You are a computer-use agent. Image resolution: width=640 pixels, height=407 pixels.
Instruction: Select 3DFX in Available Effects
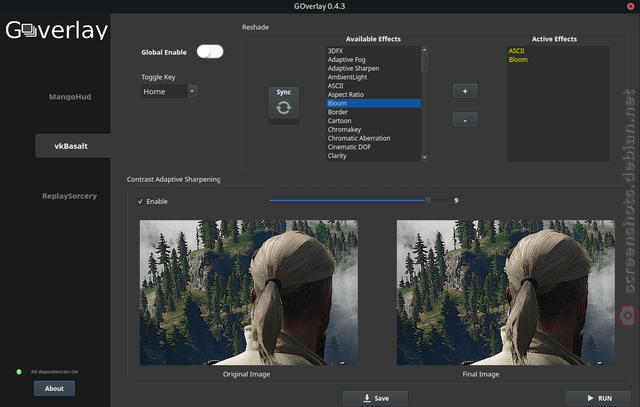point(373,51)
